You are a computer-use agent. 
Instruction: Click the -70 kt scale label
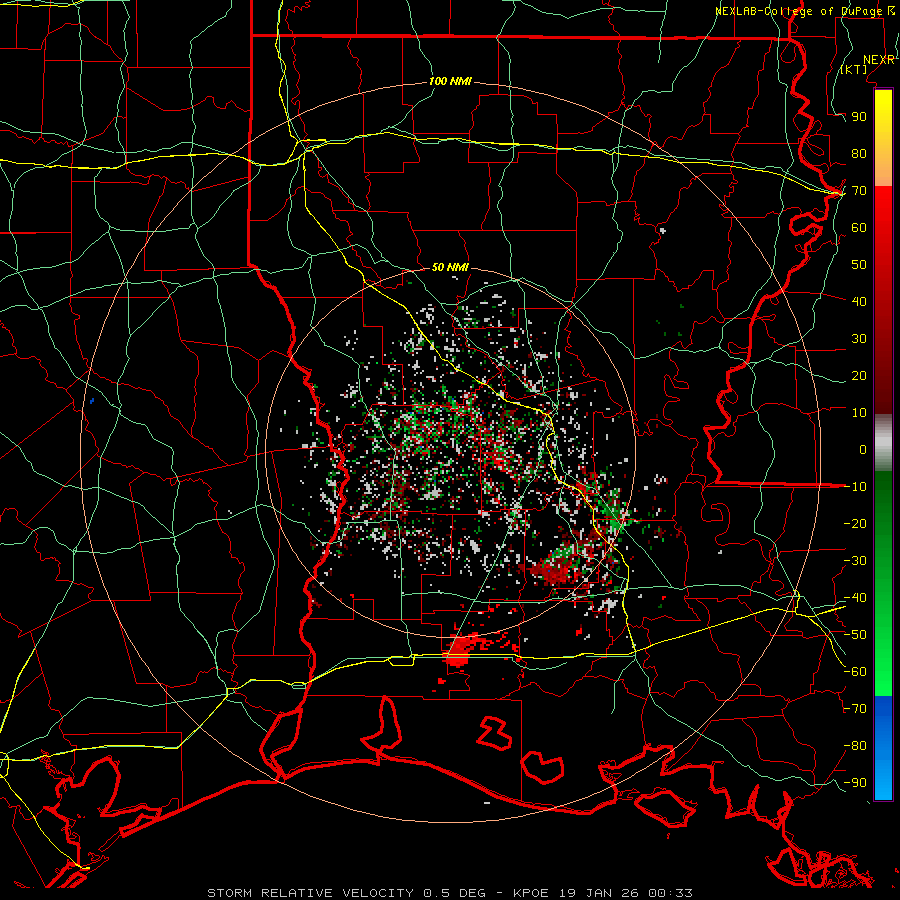click(x=855, y=709)
